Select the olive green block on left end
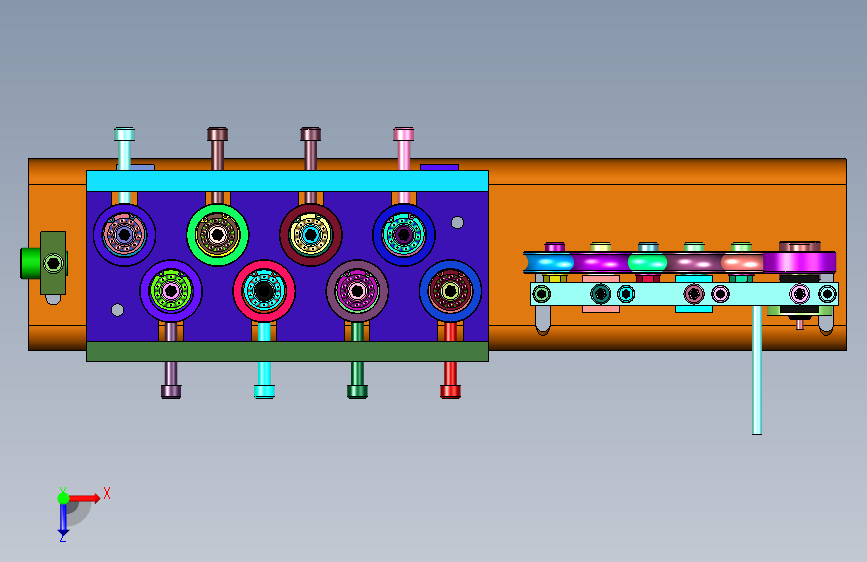This screenshot has height=562, width=867. [53, 263]
